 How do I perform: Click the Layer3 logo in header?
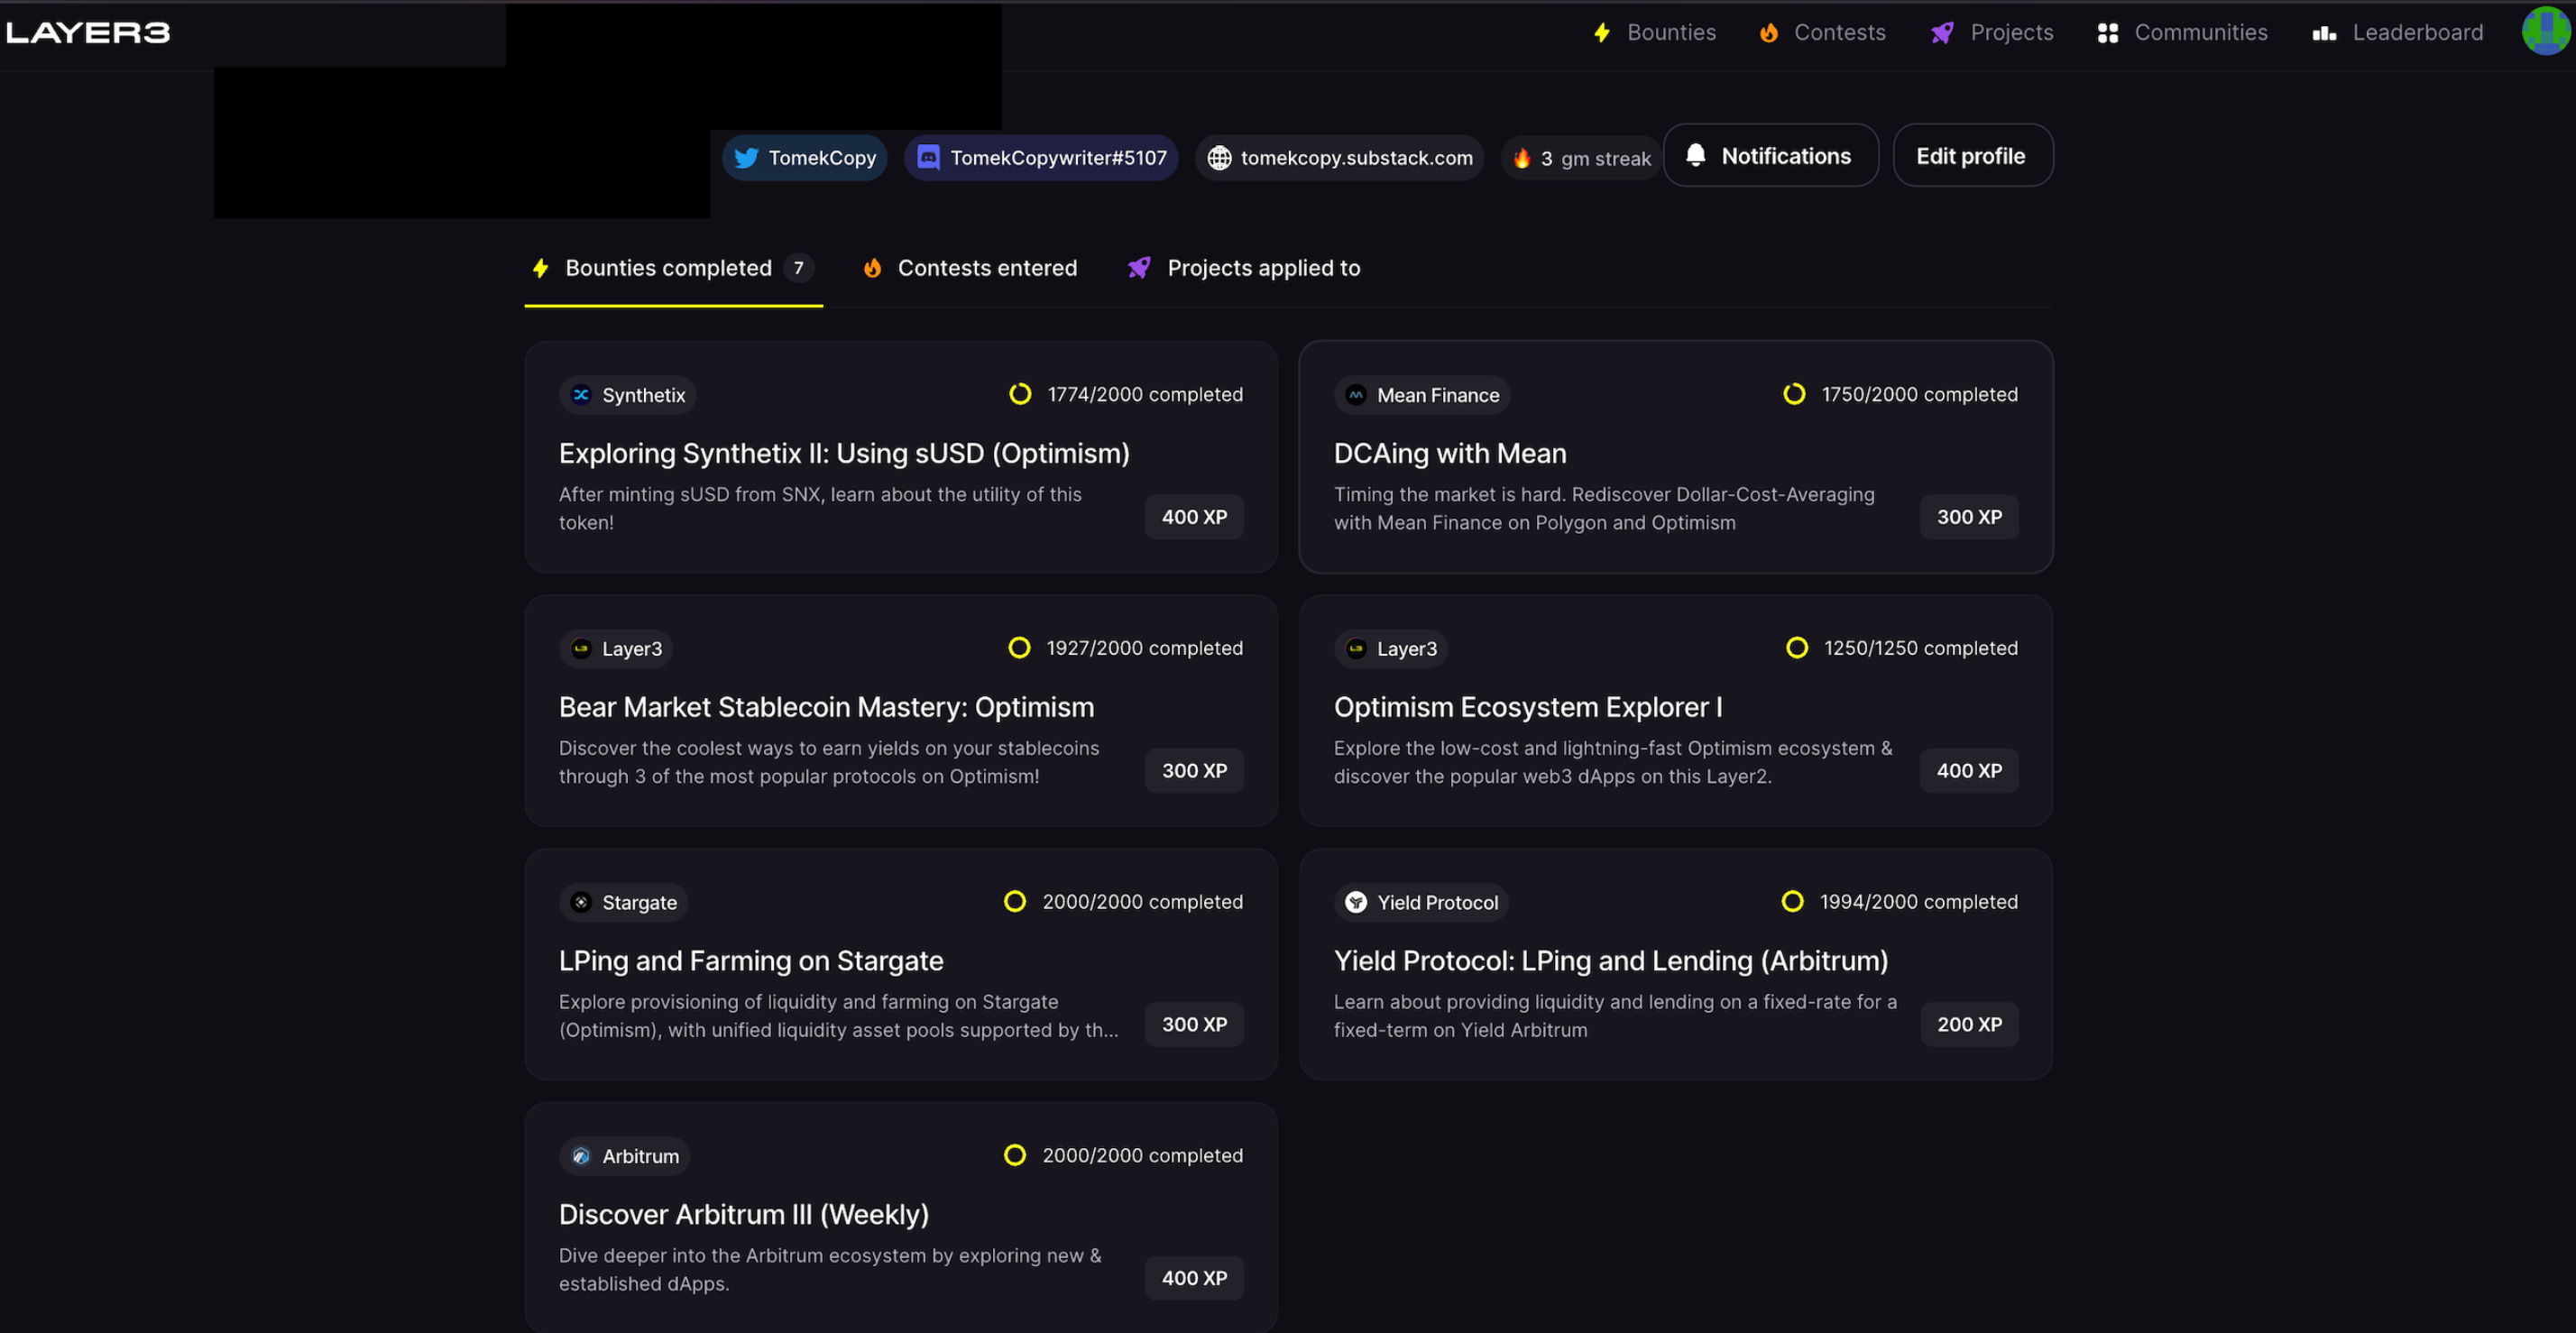[x=88, y=33]
